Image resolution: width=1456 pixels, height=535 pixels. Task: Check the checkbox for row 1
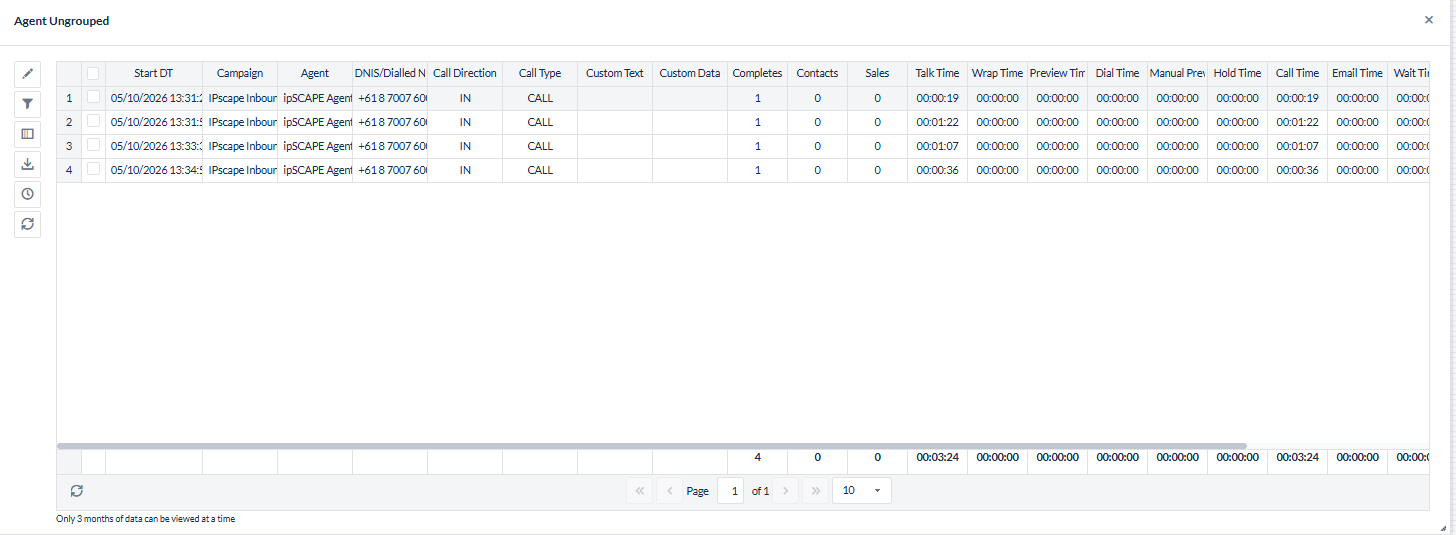click(x=93, y=97)
